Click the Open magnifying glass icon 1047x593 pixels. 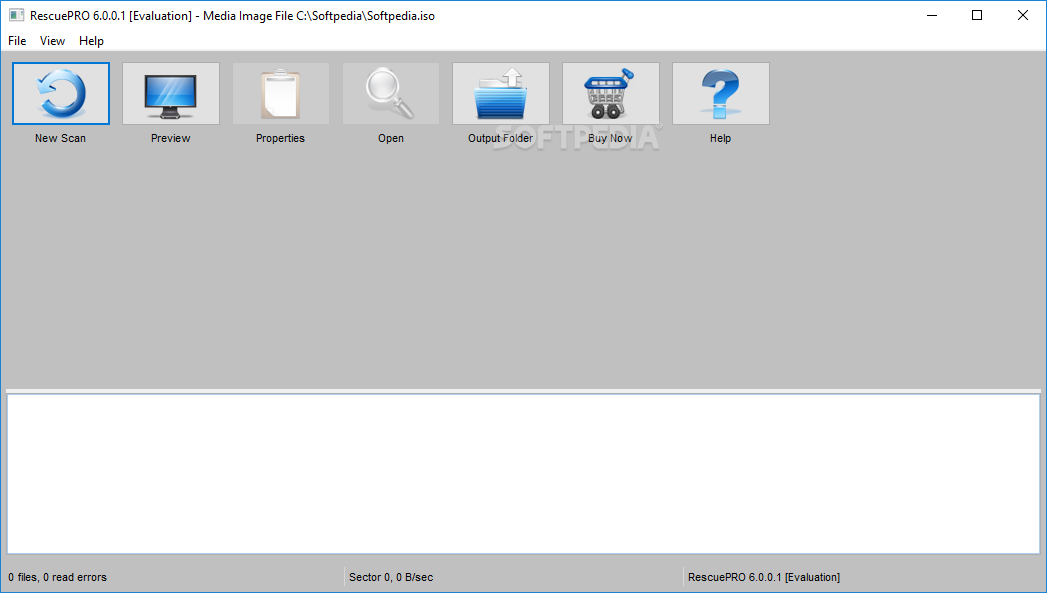pyautogui.click(x=391, y=93)
